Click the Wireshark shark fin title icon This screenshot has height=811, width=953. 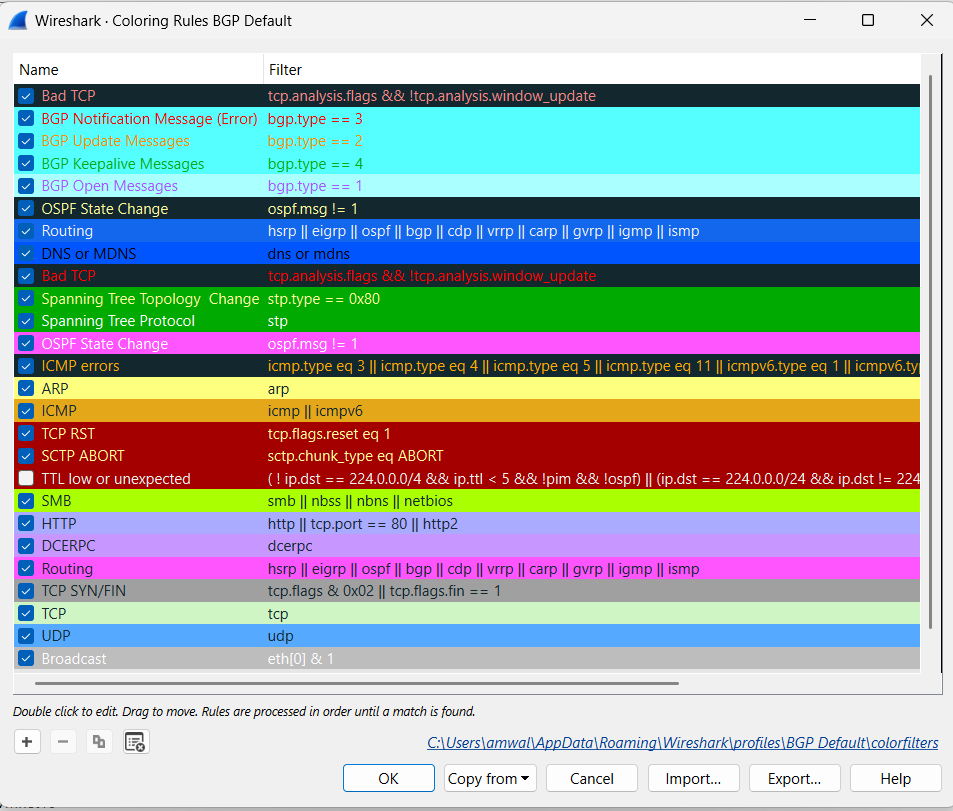point(18,20)
